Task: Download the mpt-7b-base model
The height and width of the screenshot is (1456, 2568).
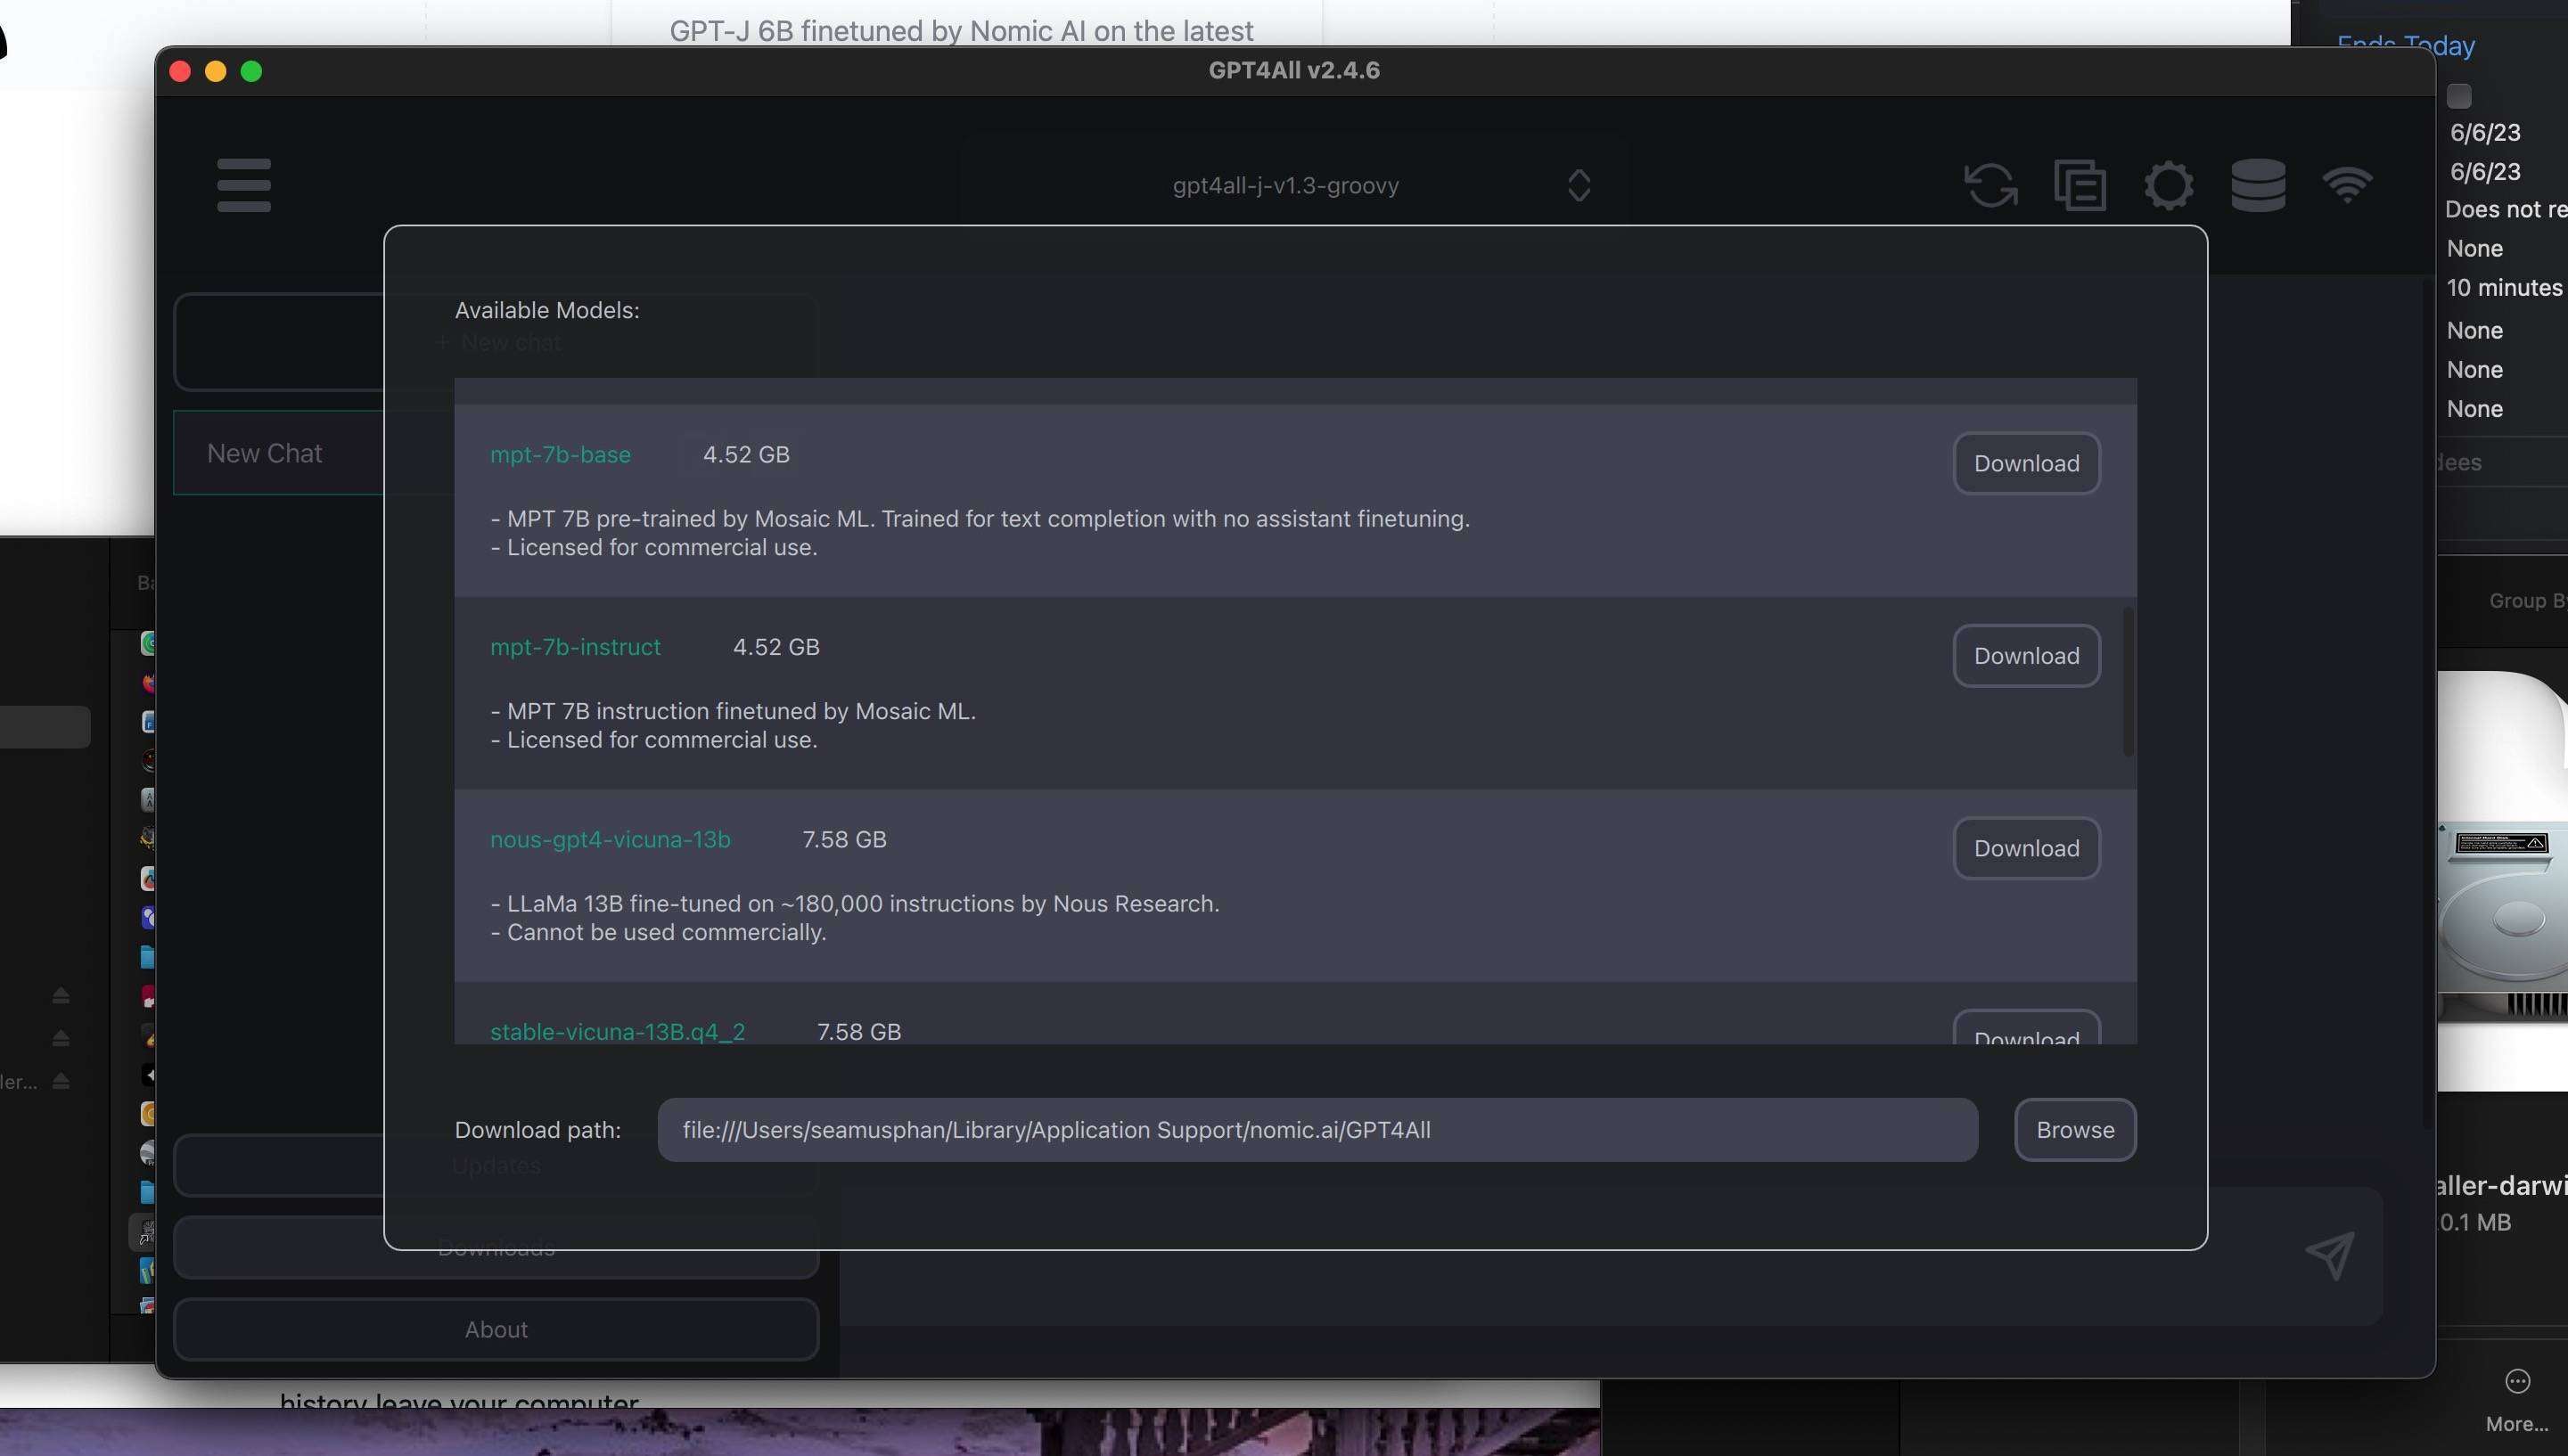Action: point(2026,463)
